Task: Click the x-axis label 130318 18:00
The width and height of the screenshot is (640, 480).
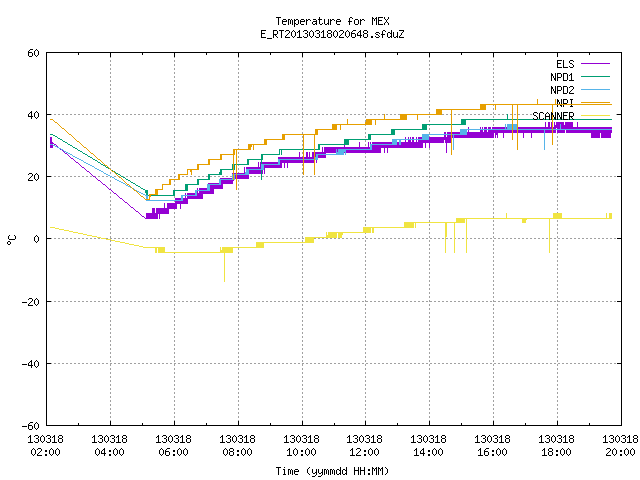Action: click(557, 446)
